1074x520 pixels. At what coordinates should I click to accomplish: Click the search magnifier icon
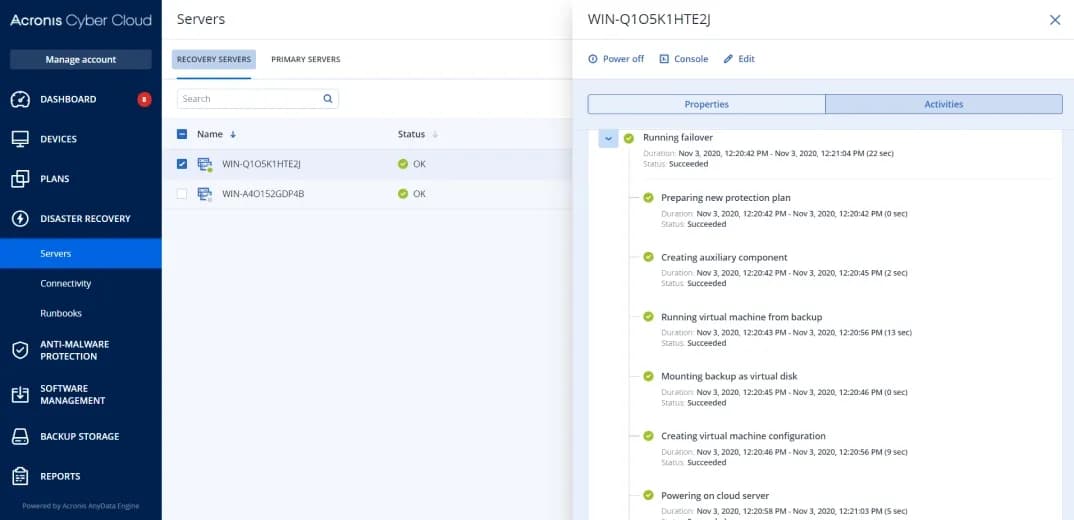tap(327, 99)
